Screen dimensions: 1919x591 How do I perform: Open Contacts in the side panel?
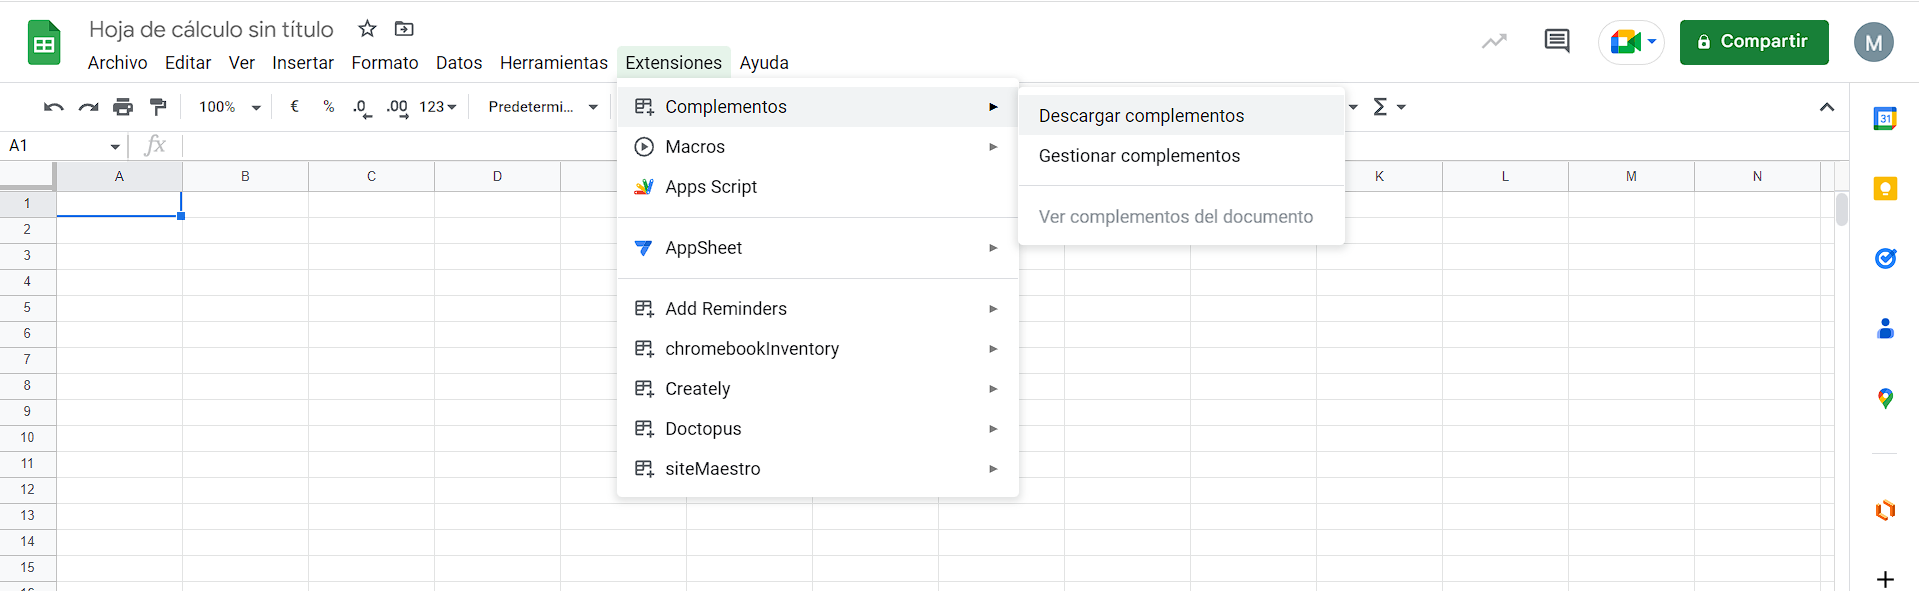1885,328
